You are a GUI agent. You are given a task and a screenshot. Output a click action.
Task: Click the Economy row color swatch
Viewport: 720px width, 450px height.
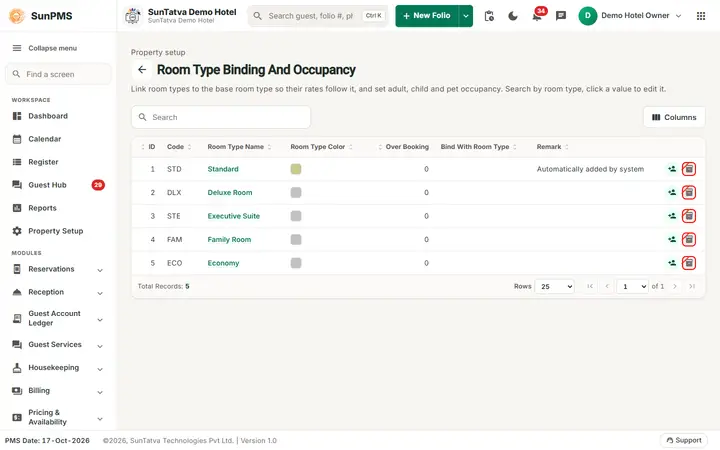(296, 263)
